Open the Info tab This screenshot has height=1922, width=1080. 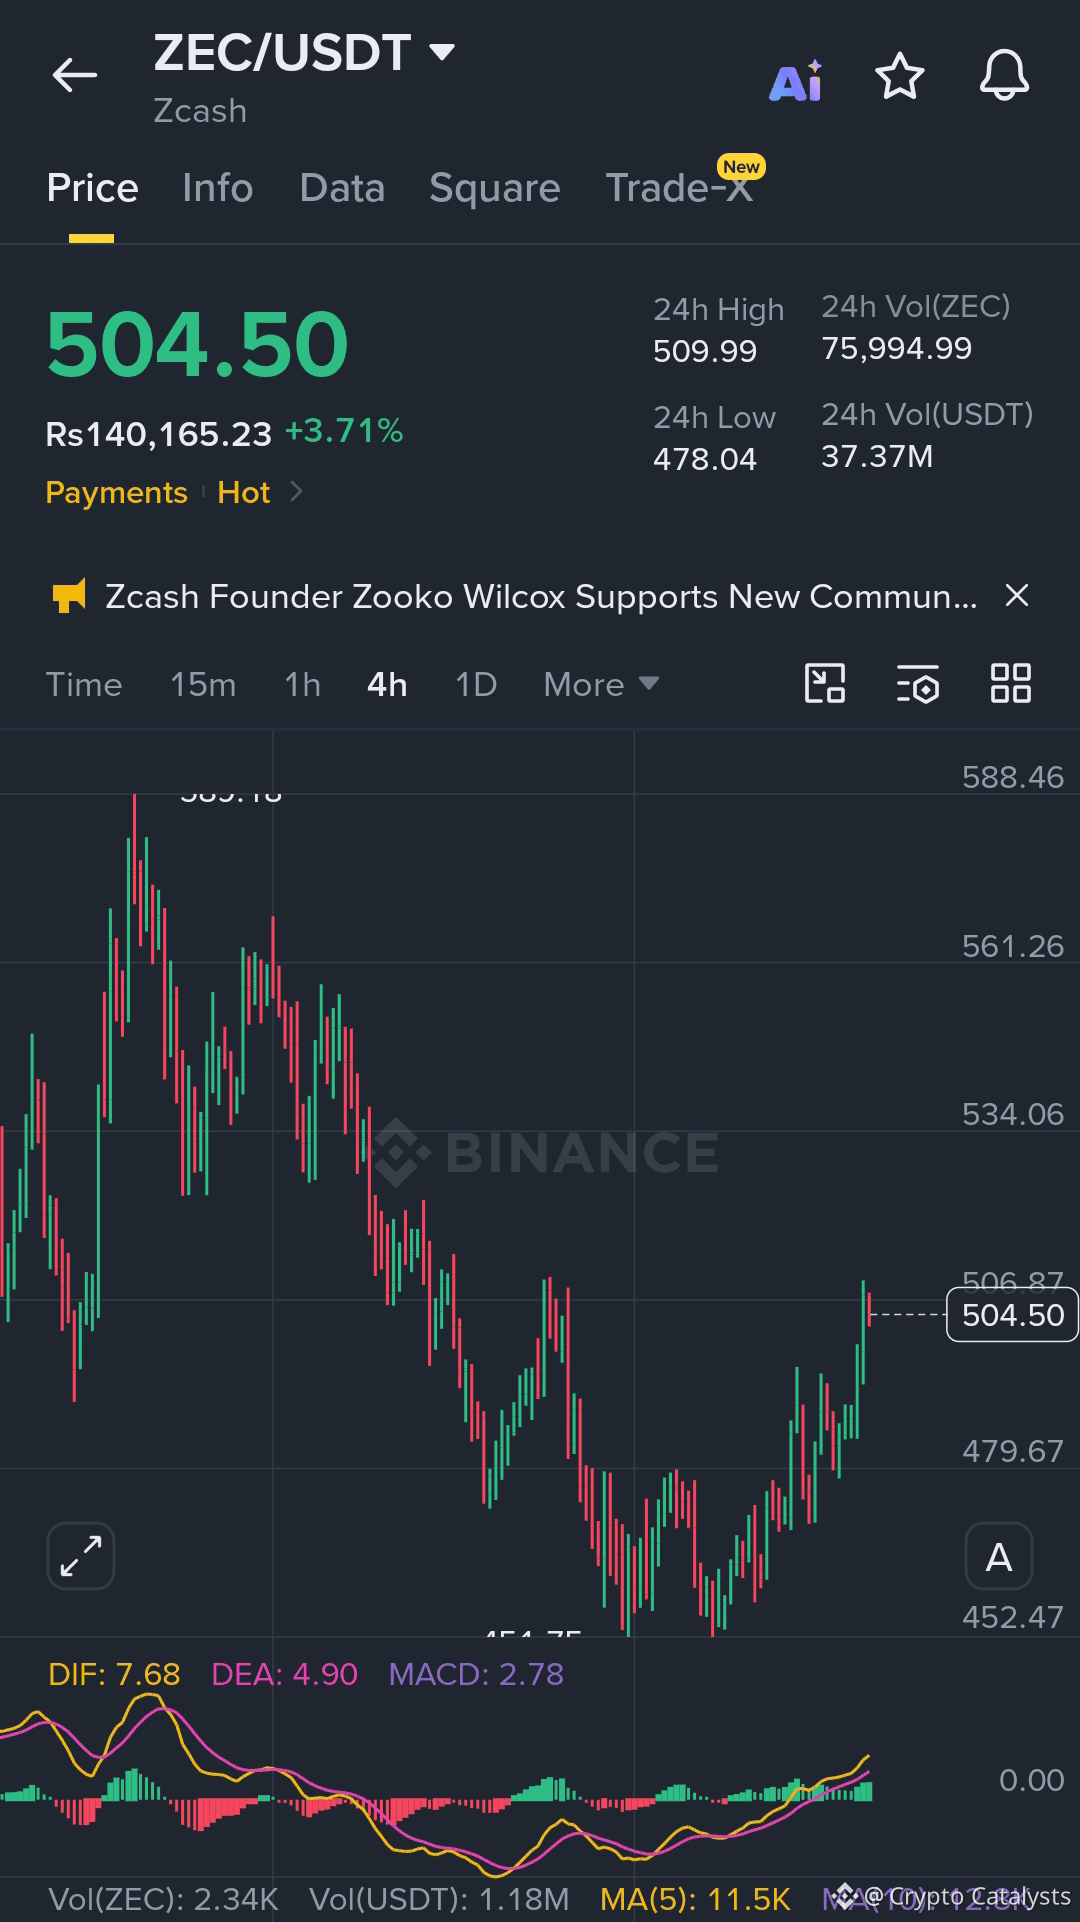click(x=218, y=188)
